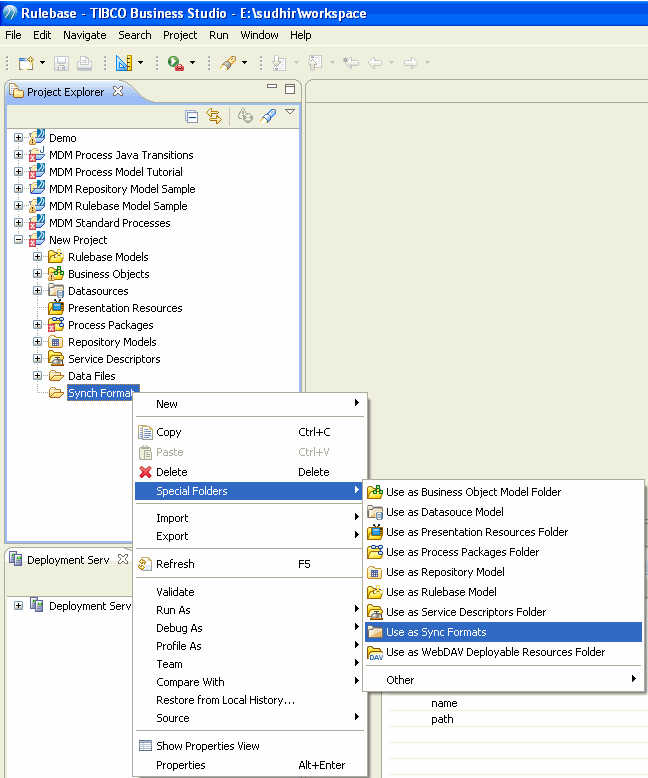Click the 'name' property row
The width and height of the screenshot is (648, 778).
518,703
